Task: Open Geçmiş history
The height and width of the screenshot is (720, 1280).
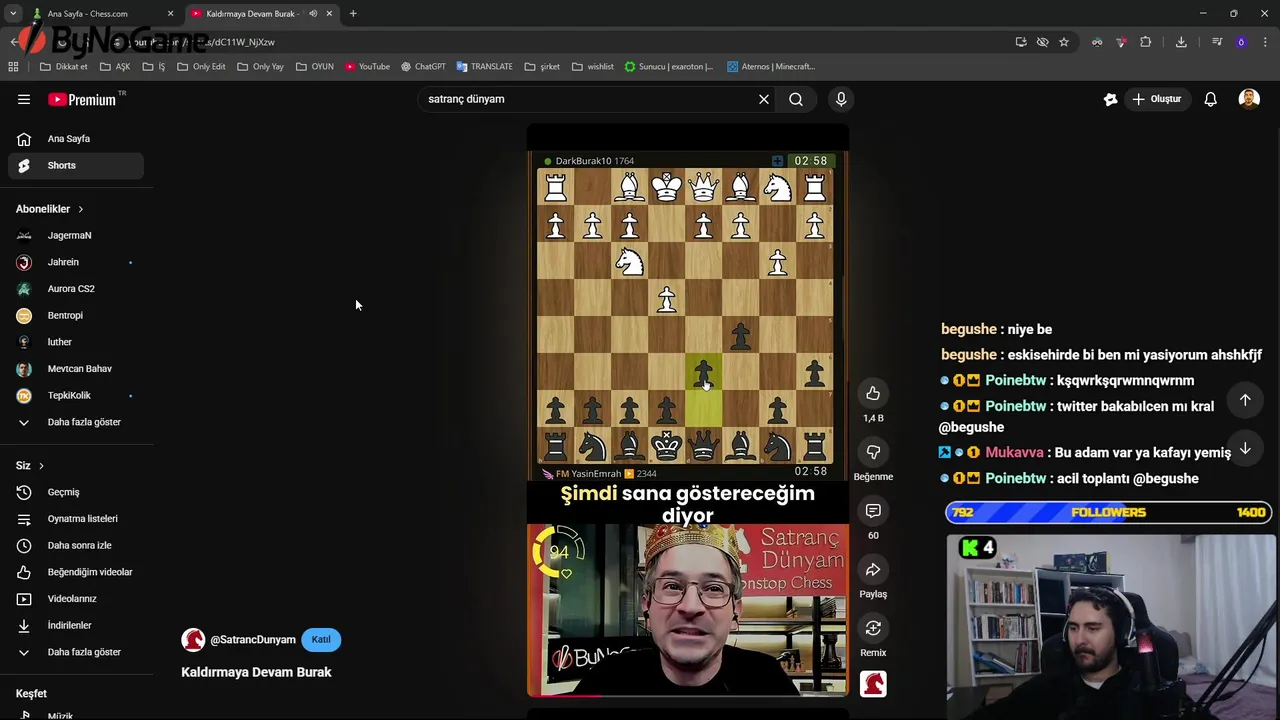Action: (x=76, y=492)
